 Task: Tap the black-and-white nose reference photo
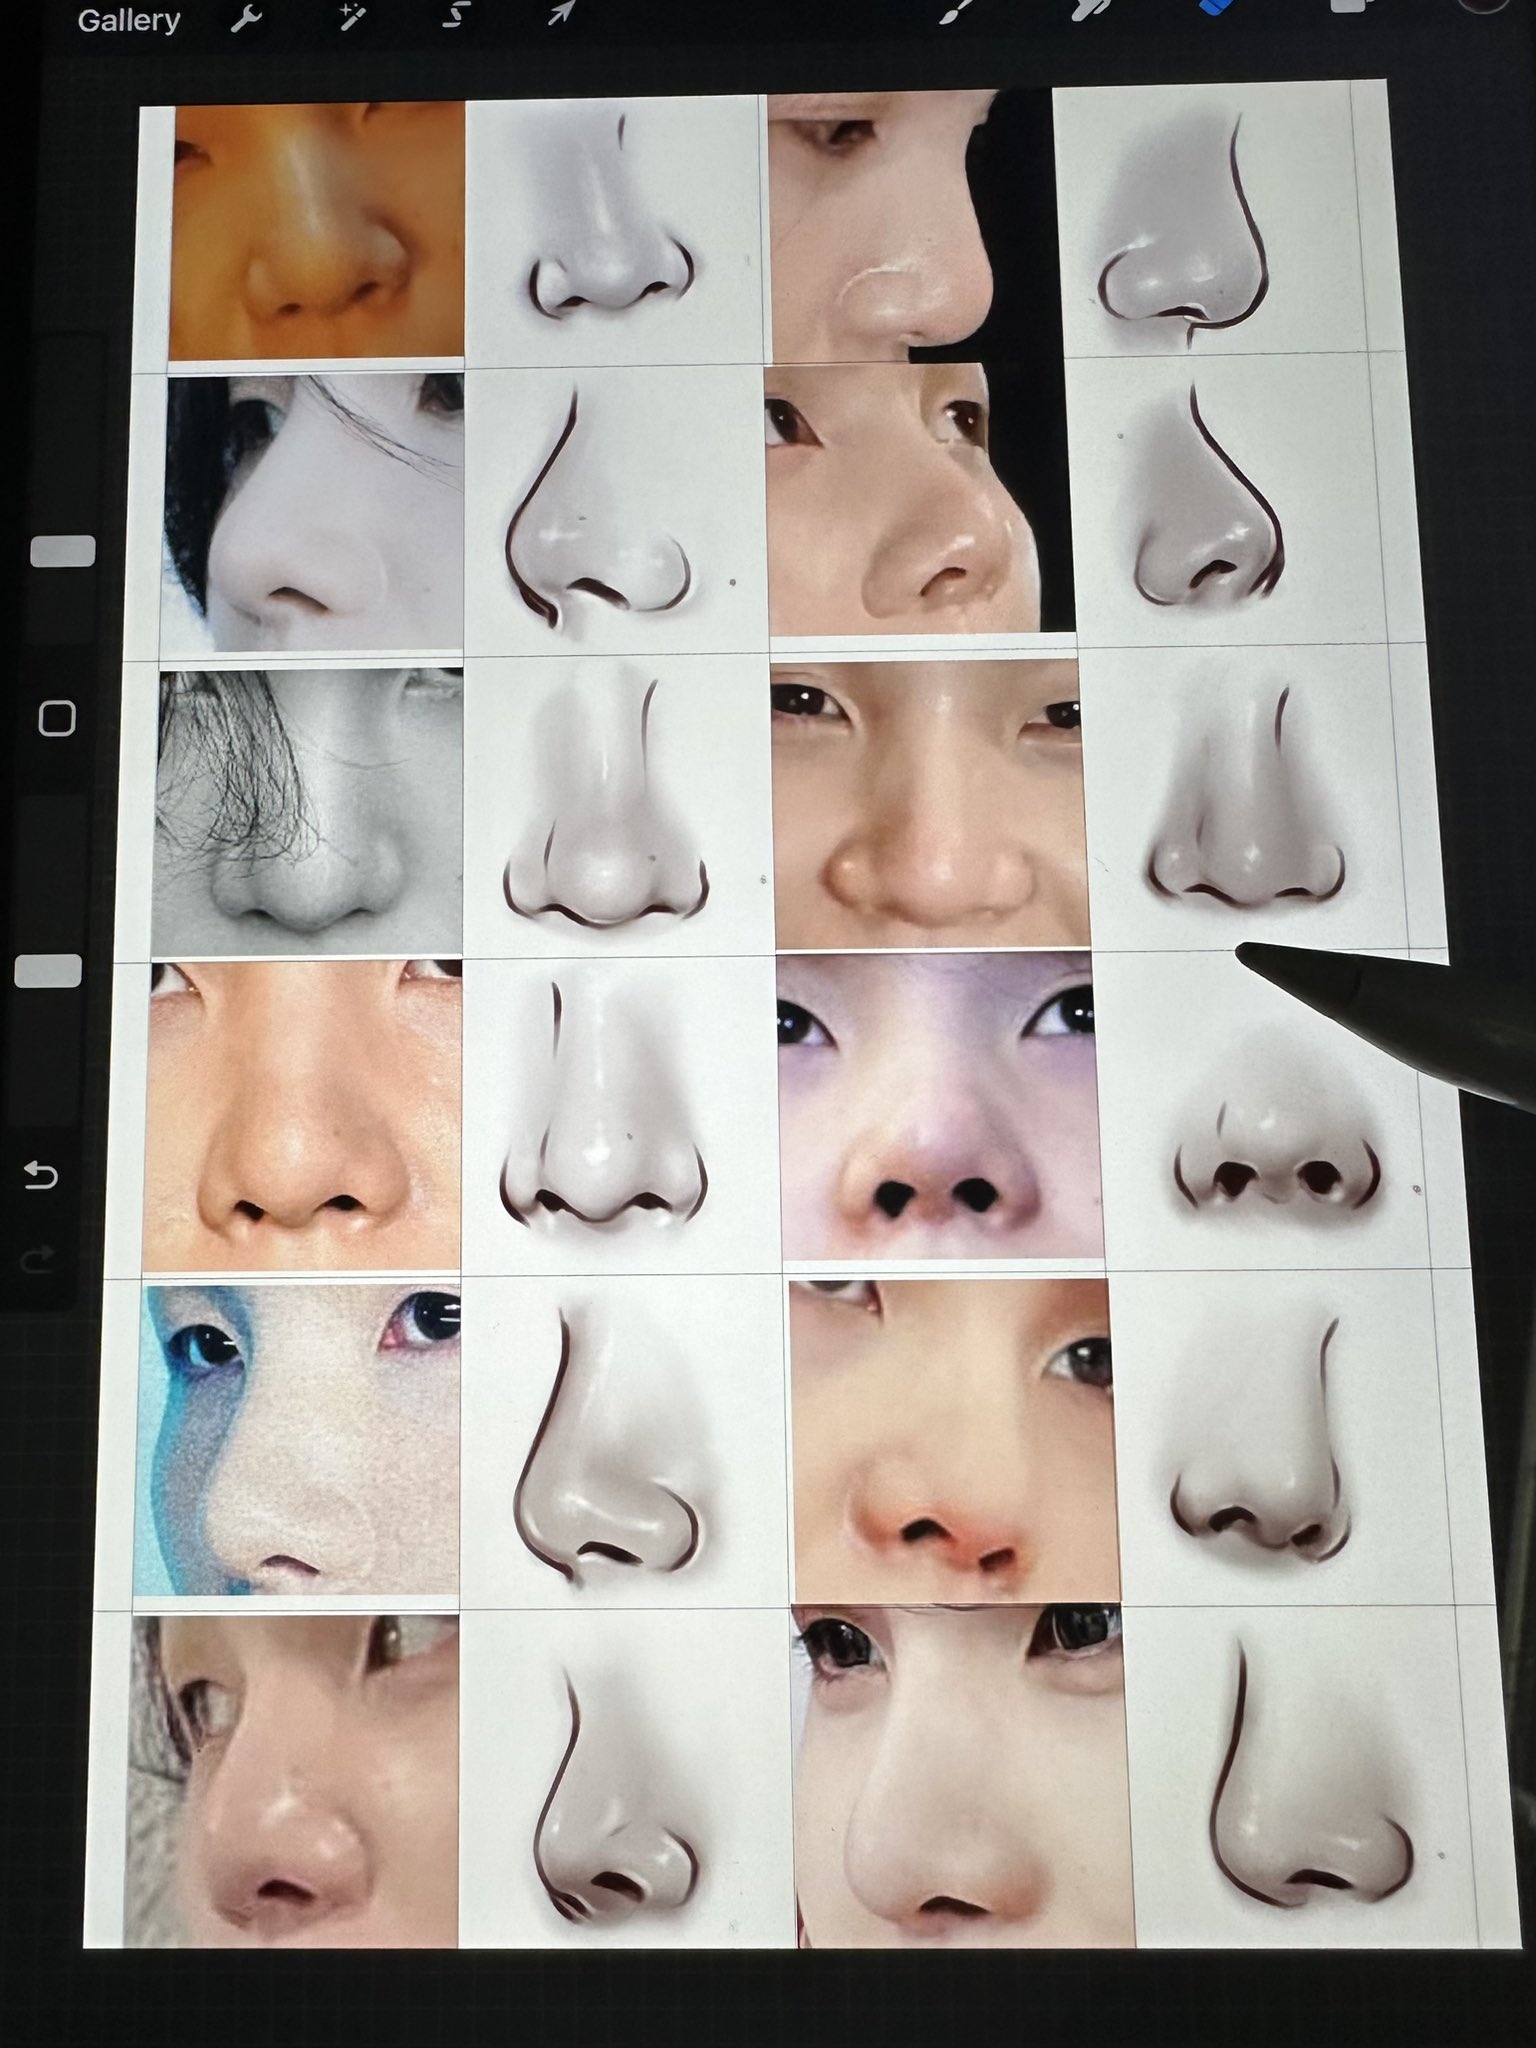[x=308, y=812]
